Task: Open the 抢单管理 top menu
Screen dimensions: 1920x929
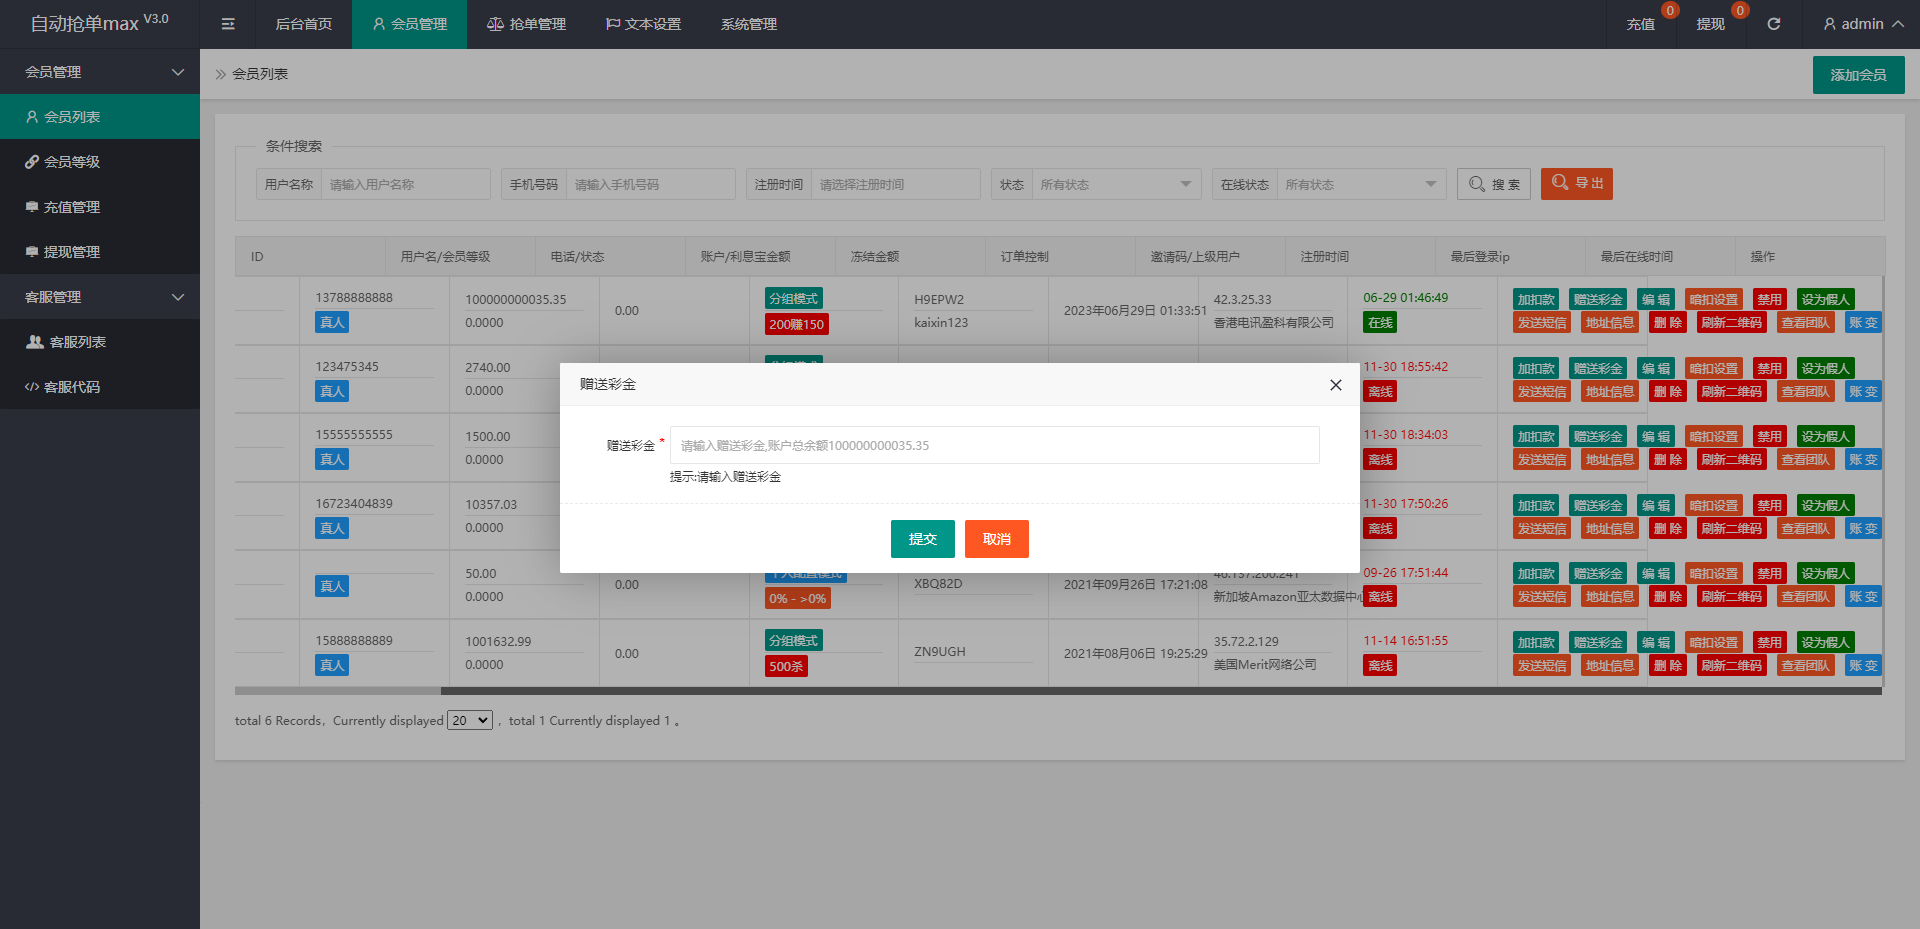Action: tap(526, 24)
